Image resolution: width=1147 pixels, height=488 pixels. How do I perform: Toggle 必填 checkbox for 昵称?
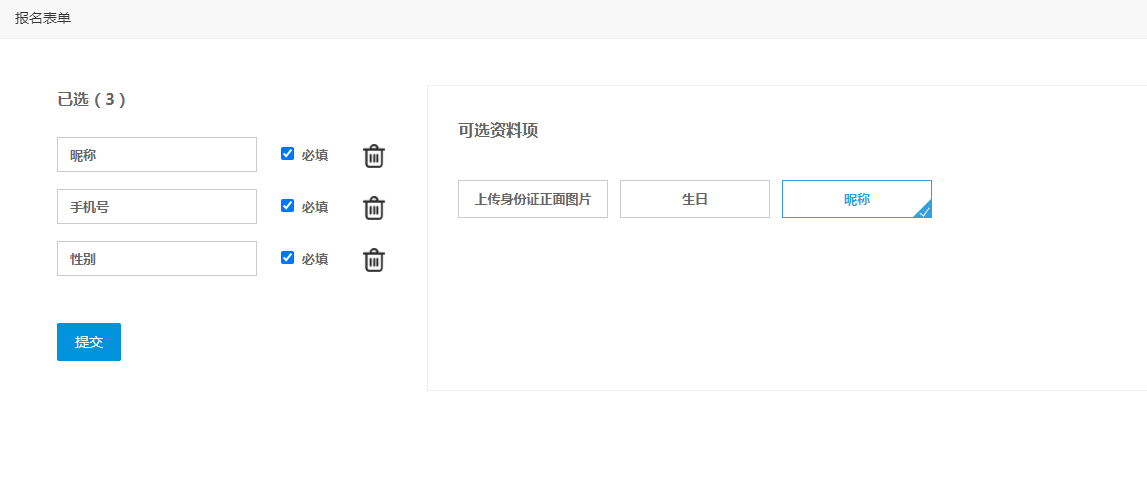[x=287, y=154]
